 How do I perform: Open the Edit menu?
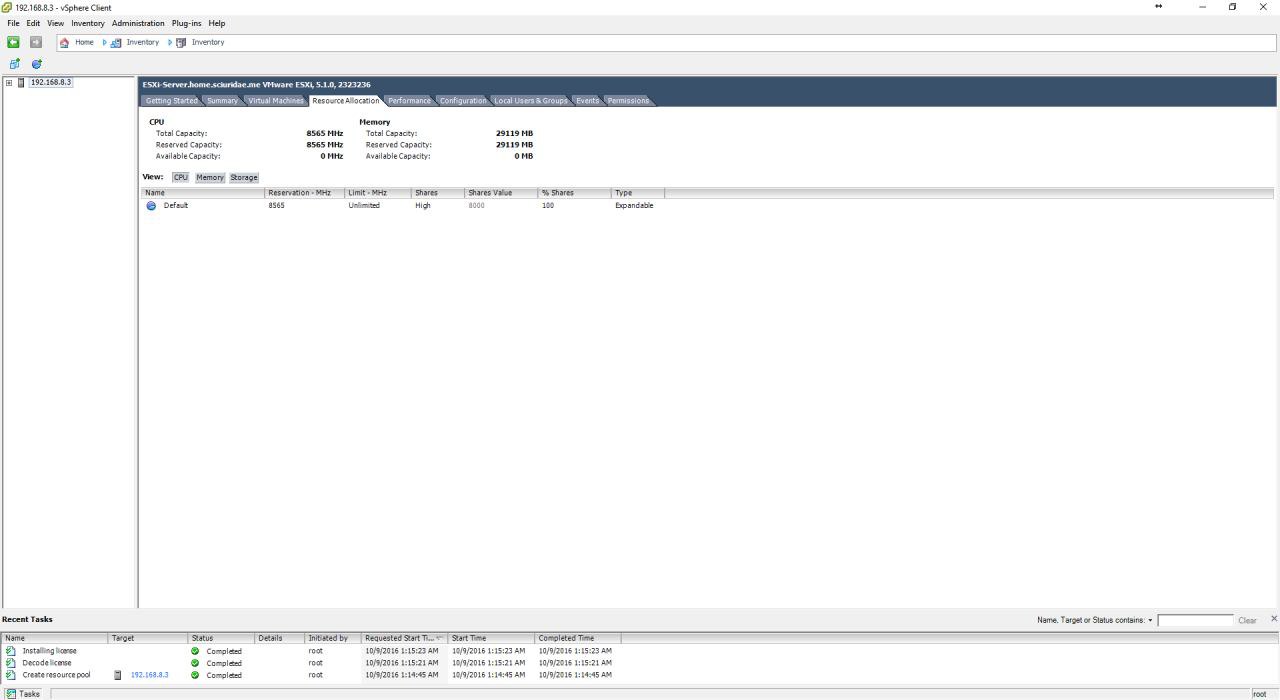(x=33, y=23)
